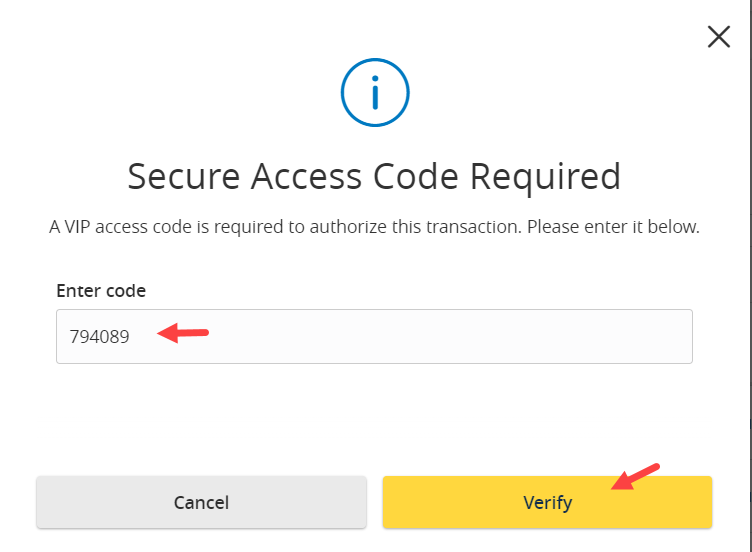Click the 'Enter code' field label

pyautogui.click(x=101, y=291)
